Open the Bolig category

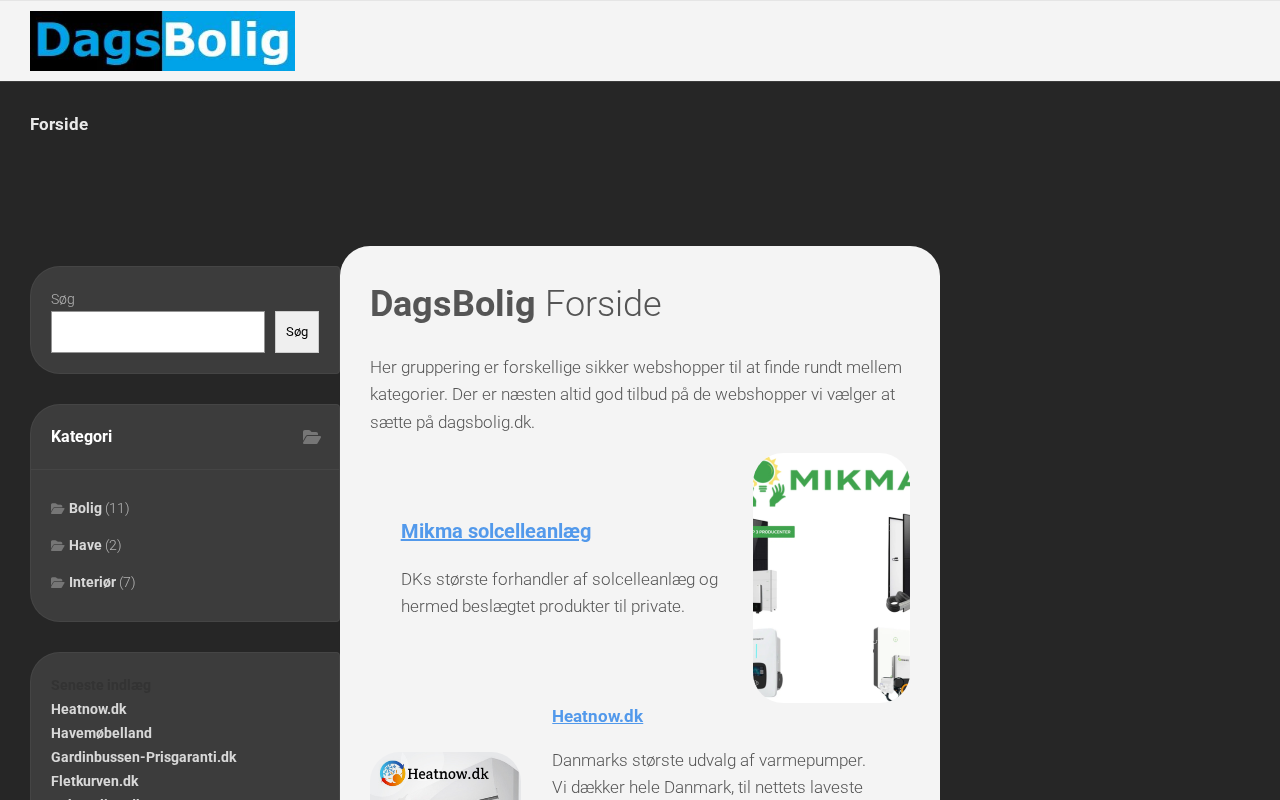(x=85, y=508)
